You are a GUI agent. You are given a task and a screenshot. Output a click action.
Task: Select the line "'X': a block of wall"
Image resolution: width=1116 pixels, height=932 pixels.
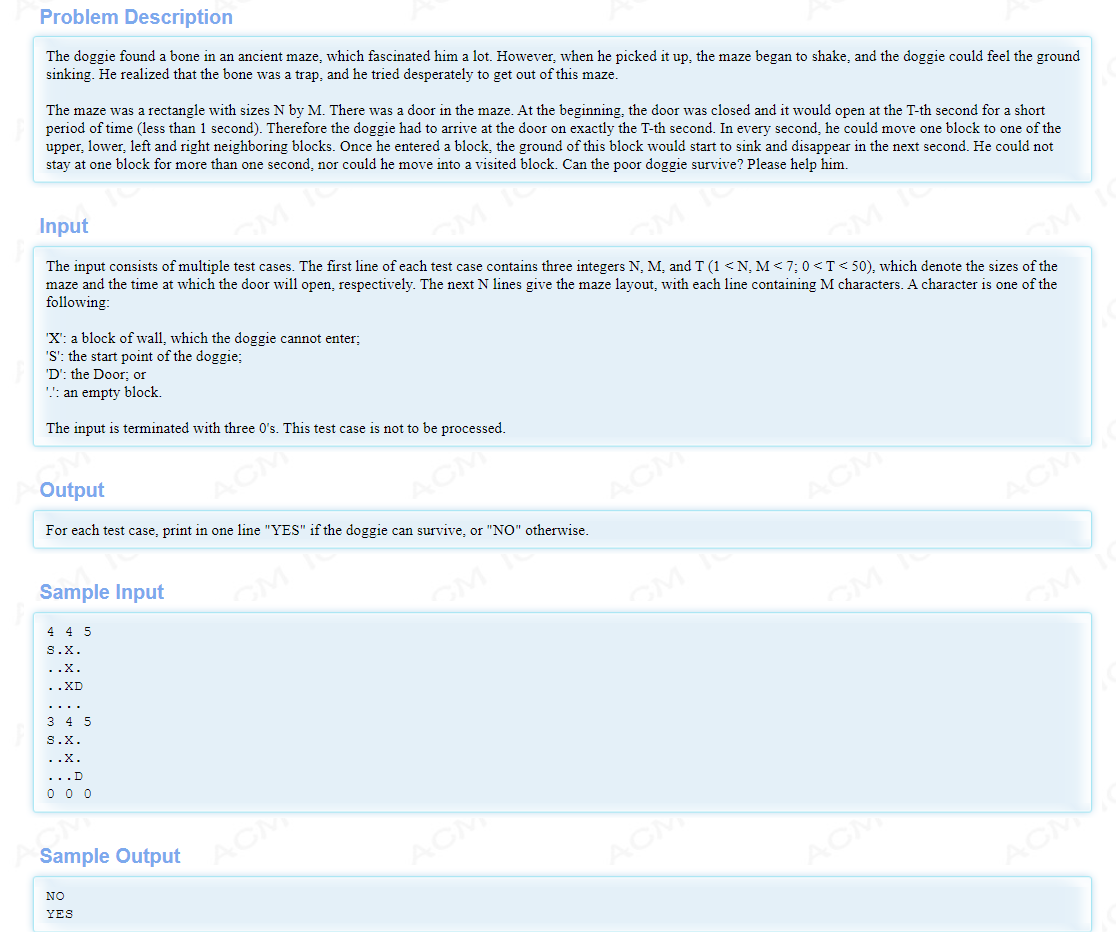[203, 338]
